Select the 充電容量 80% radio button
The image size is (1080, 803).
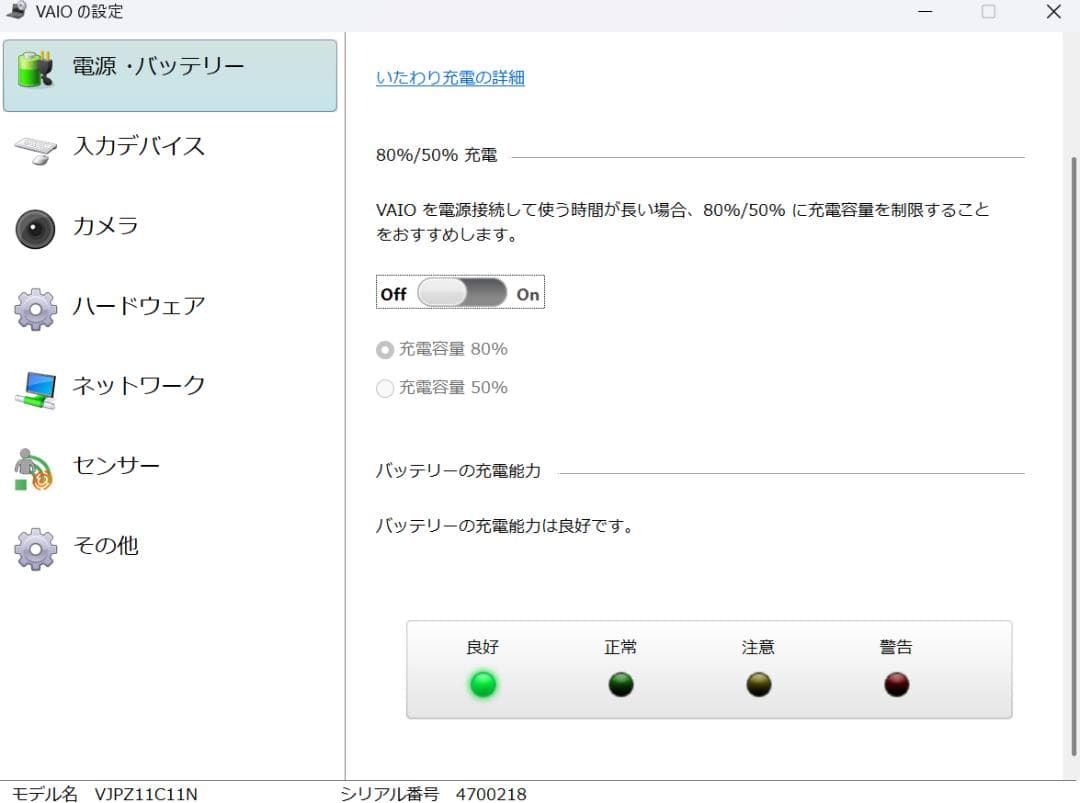385,349
